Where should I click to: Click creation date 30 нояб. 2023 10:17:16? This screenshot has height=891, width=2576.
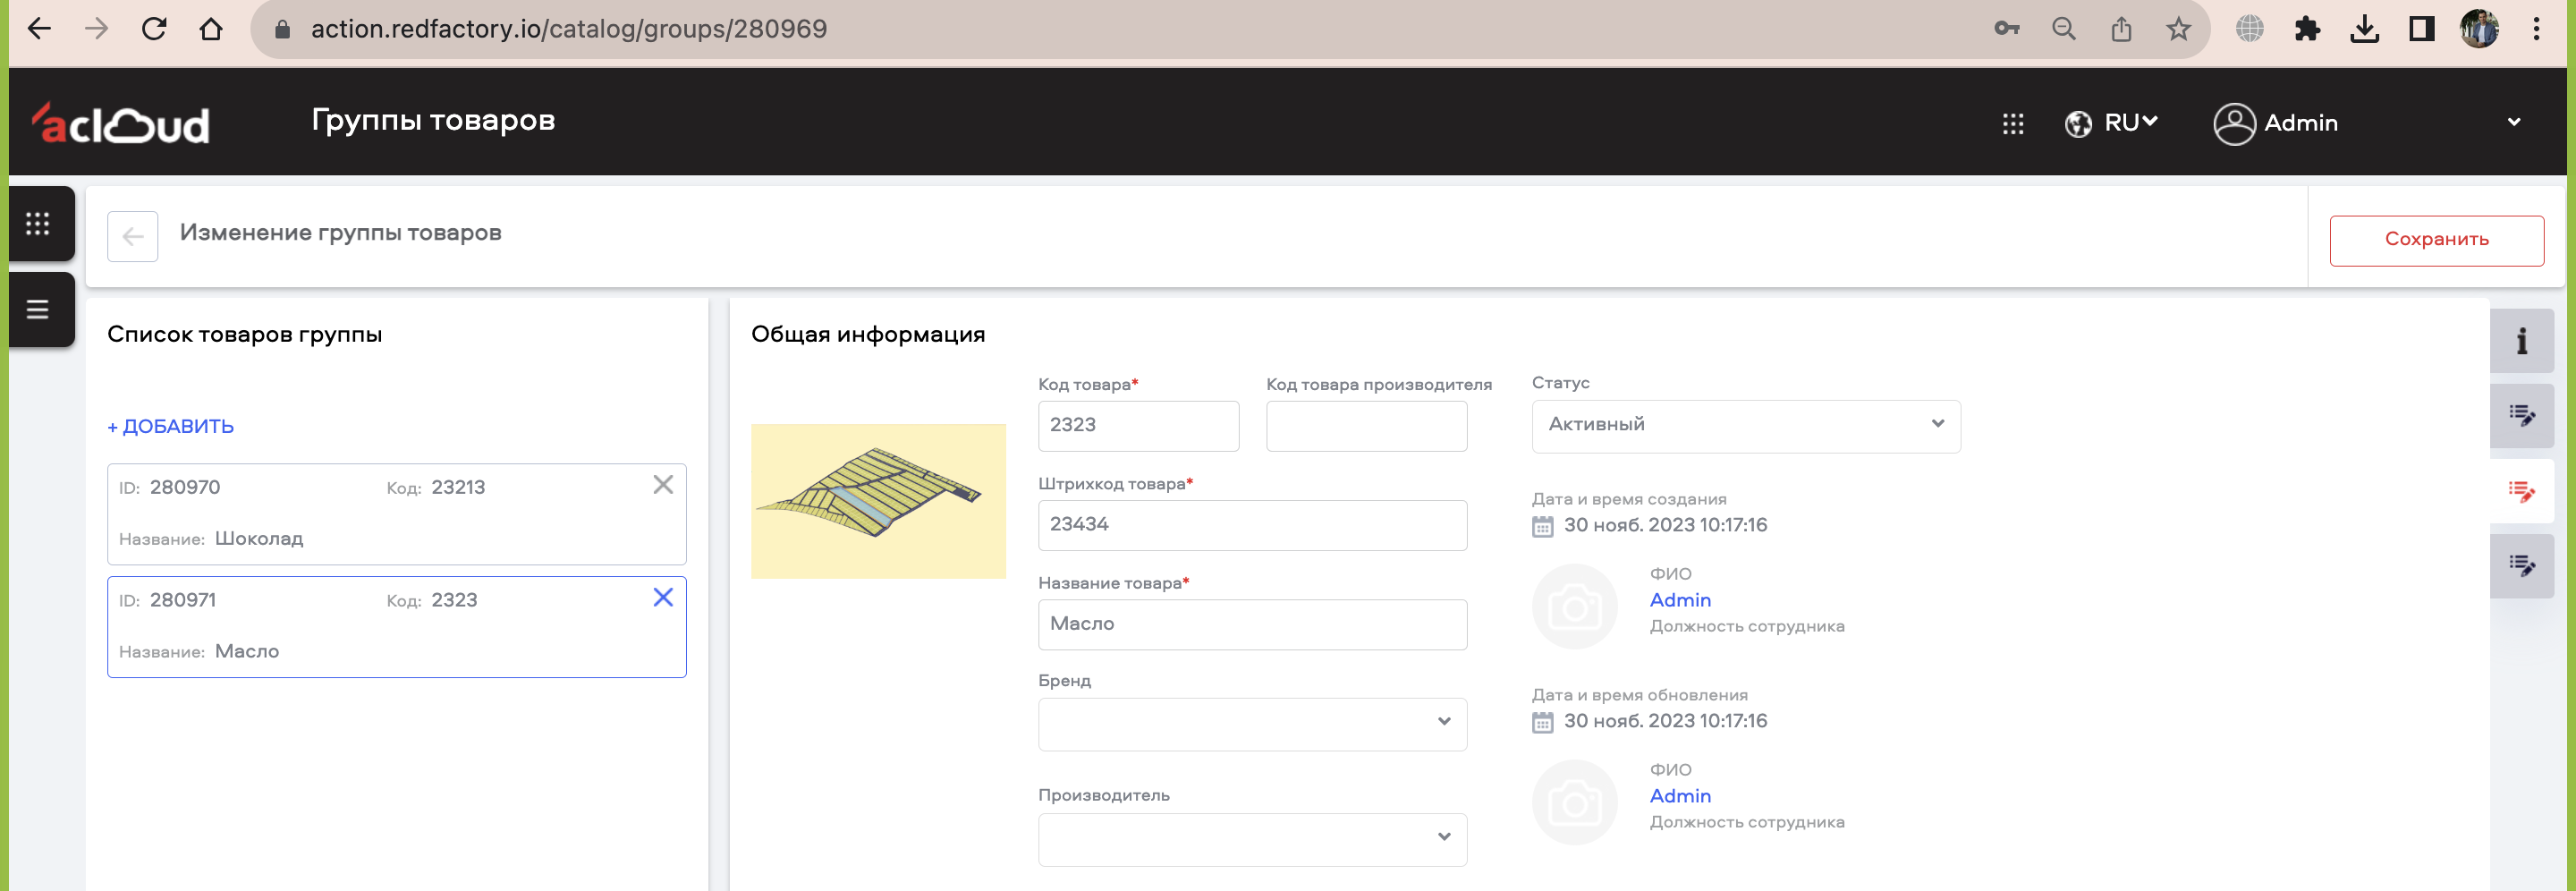(x=1665, y=525)
